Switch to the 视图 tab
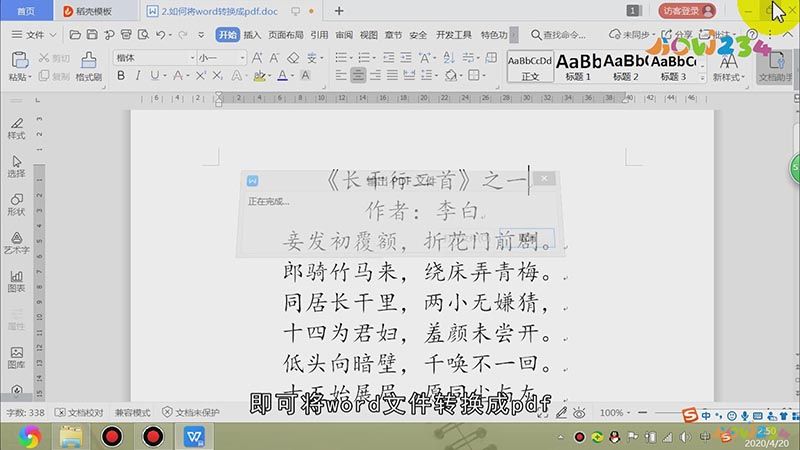The height and width of the screenshot is (450, 800). click(368, 35)
